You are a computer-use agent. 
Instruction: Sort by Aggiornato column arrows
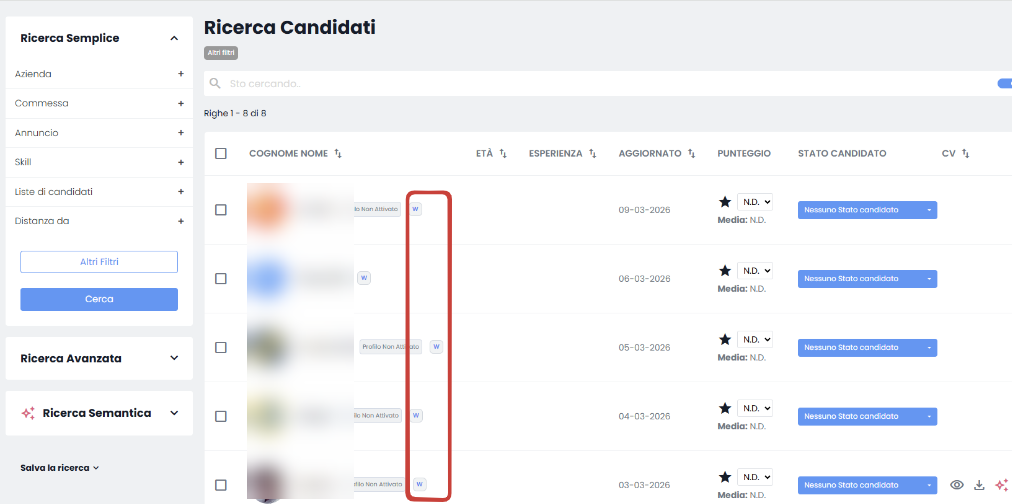[x=691, y=154]
